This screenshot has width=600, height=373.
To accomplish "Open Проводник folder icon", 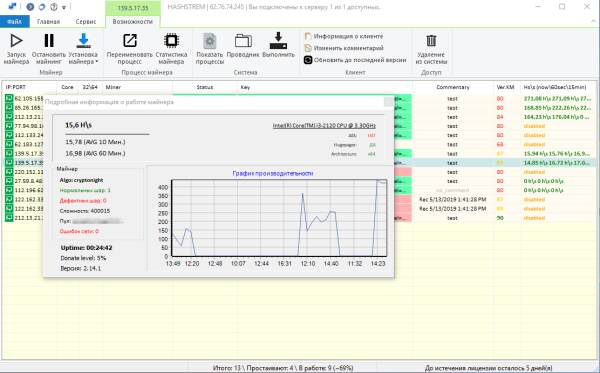I will (243, 41).
